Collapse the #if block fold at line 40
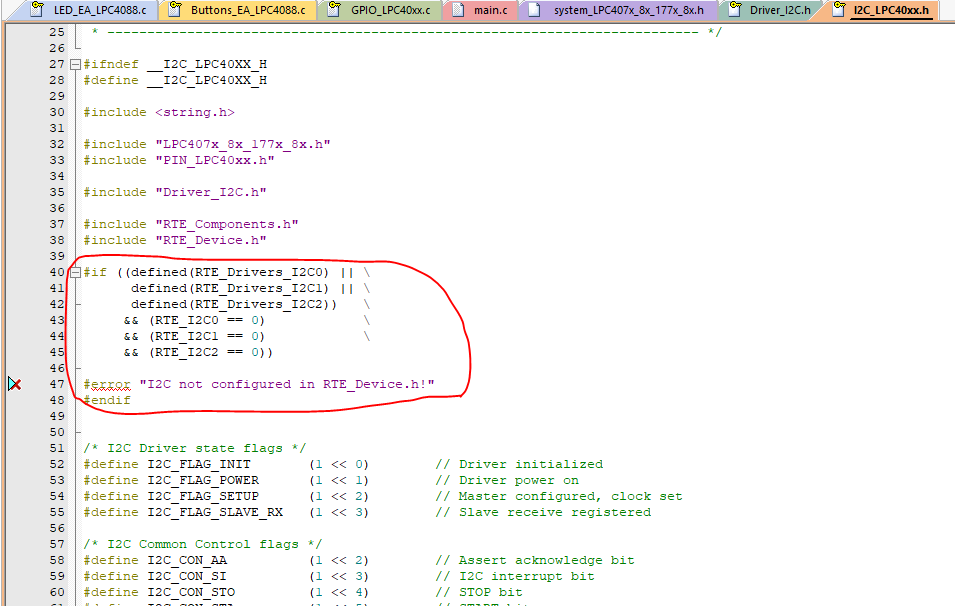Viewport: 955px width, 606px height. pos(76,272)
